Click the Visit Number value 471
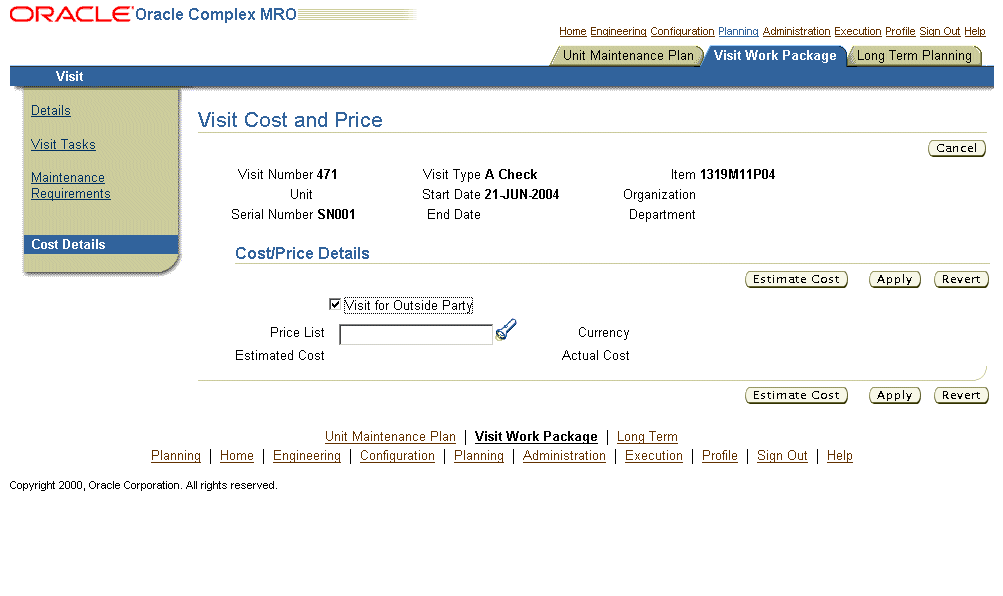1003x596 pixels. (327, 175)
